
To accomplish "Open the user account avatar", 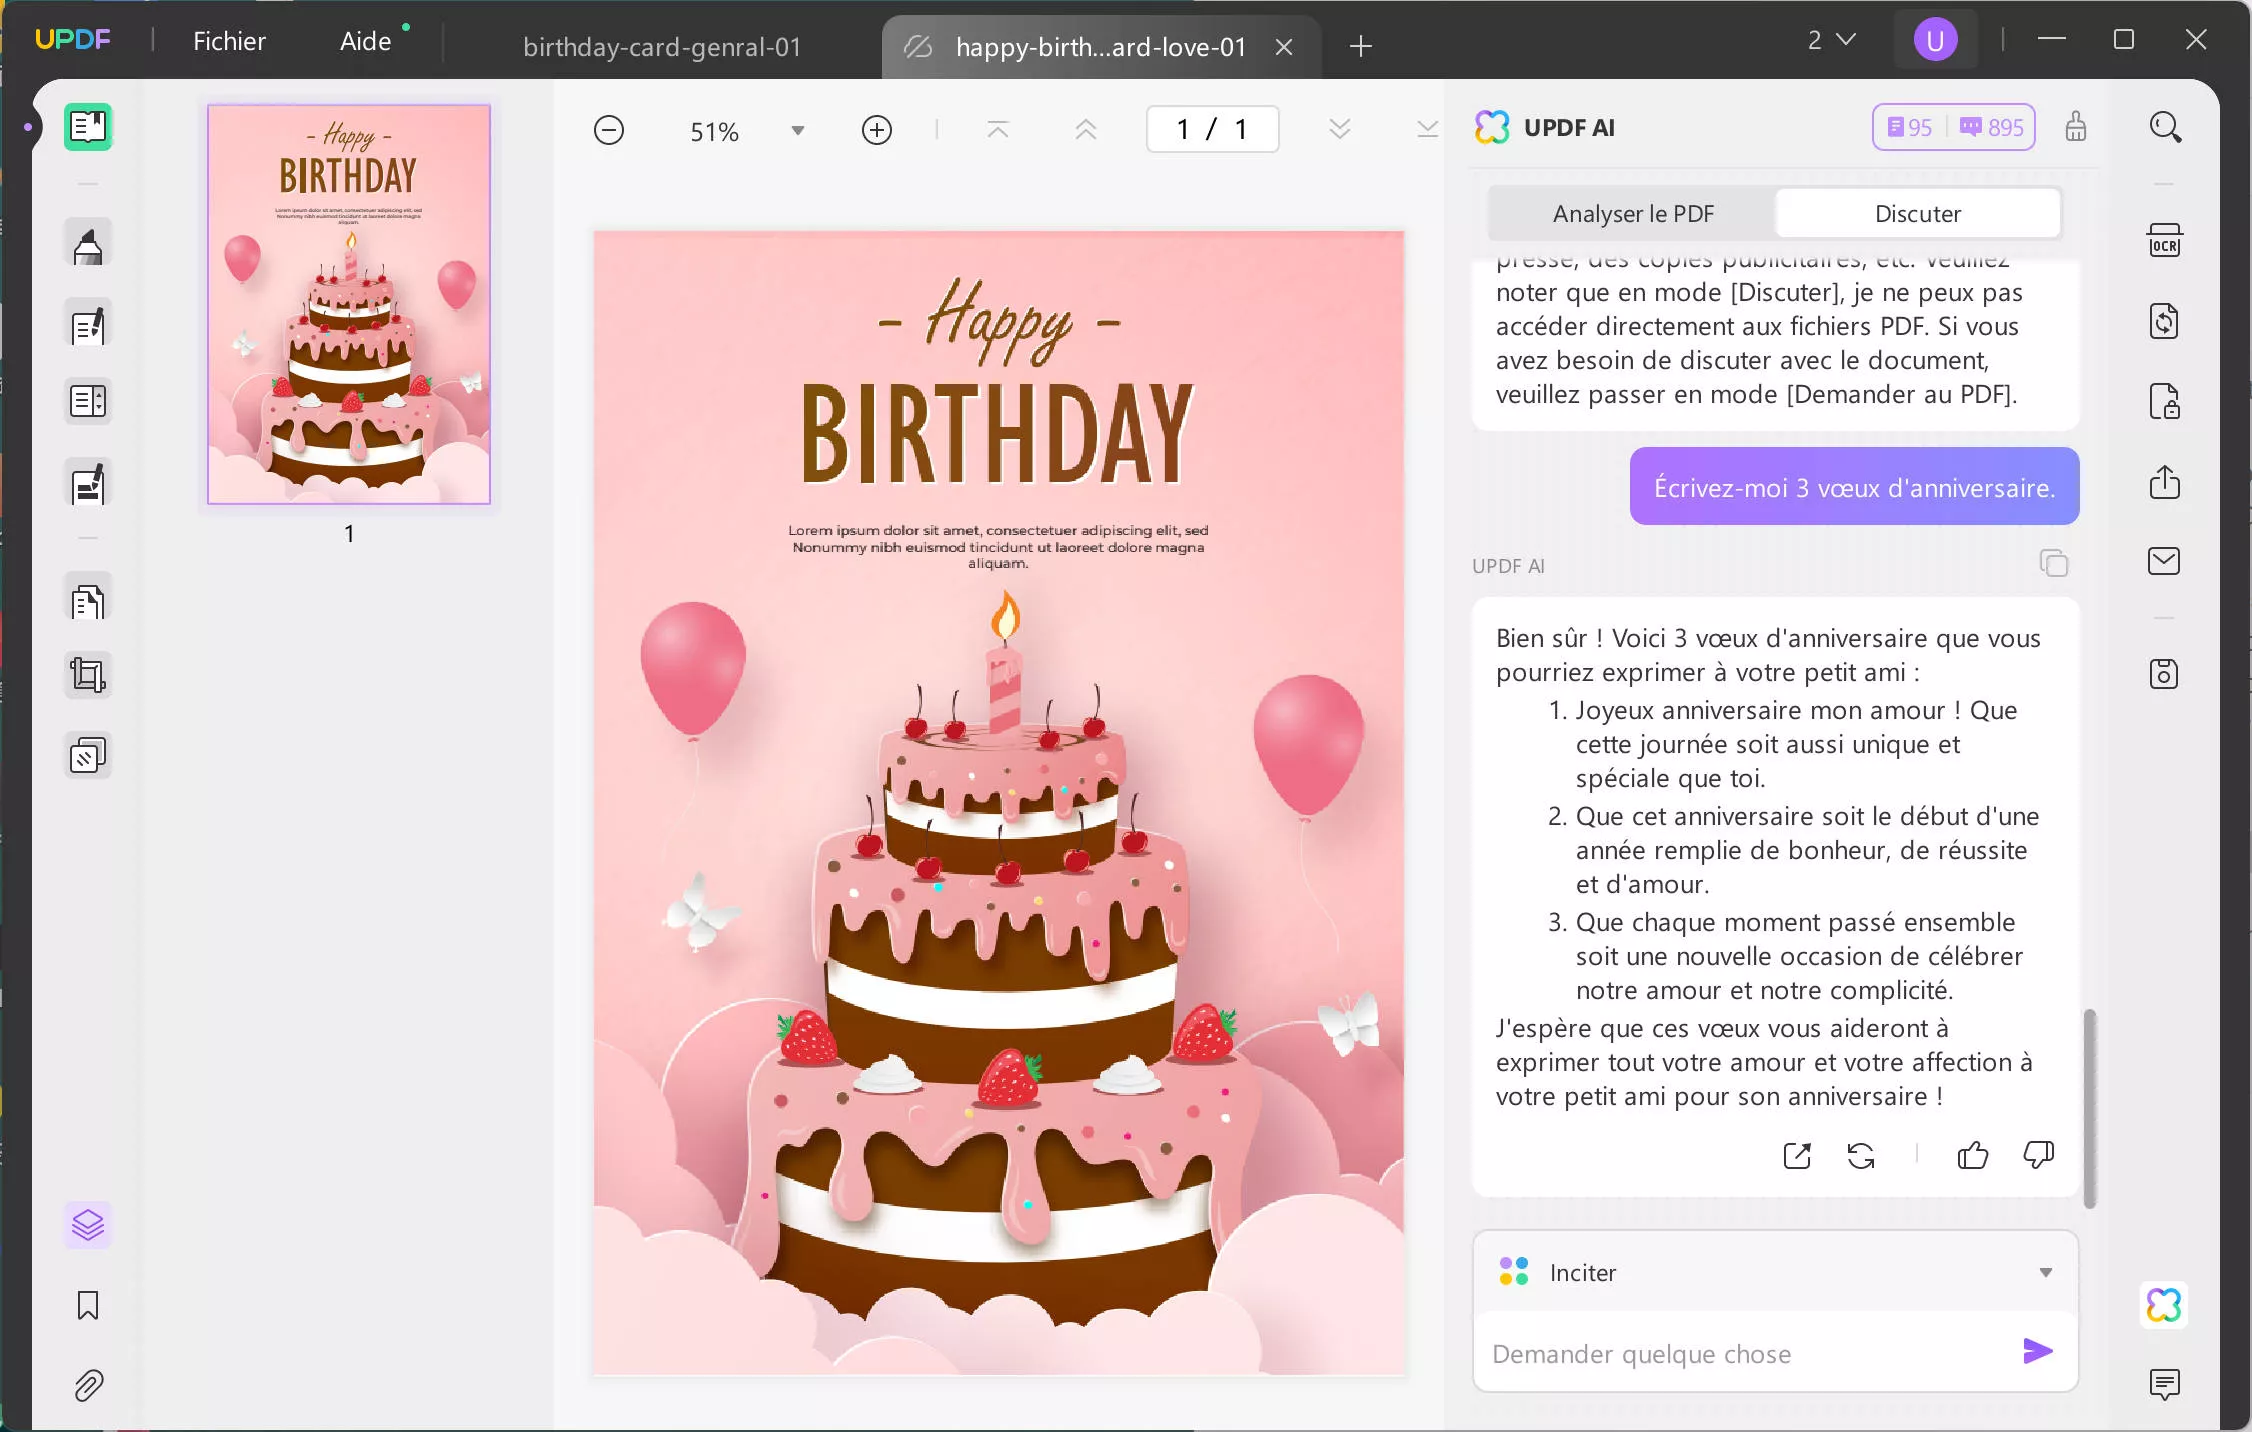I will (x=1936, y=40).
